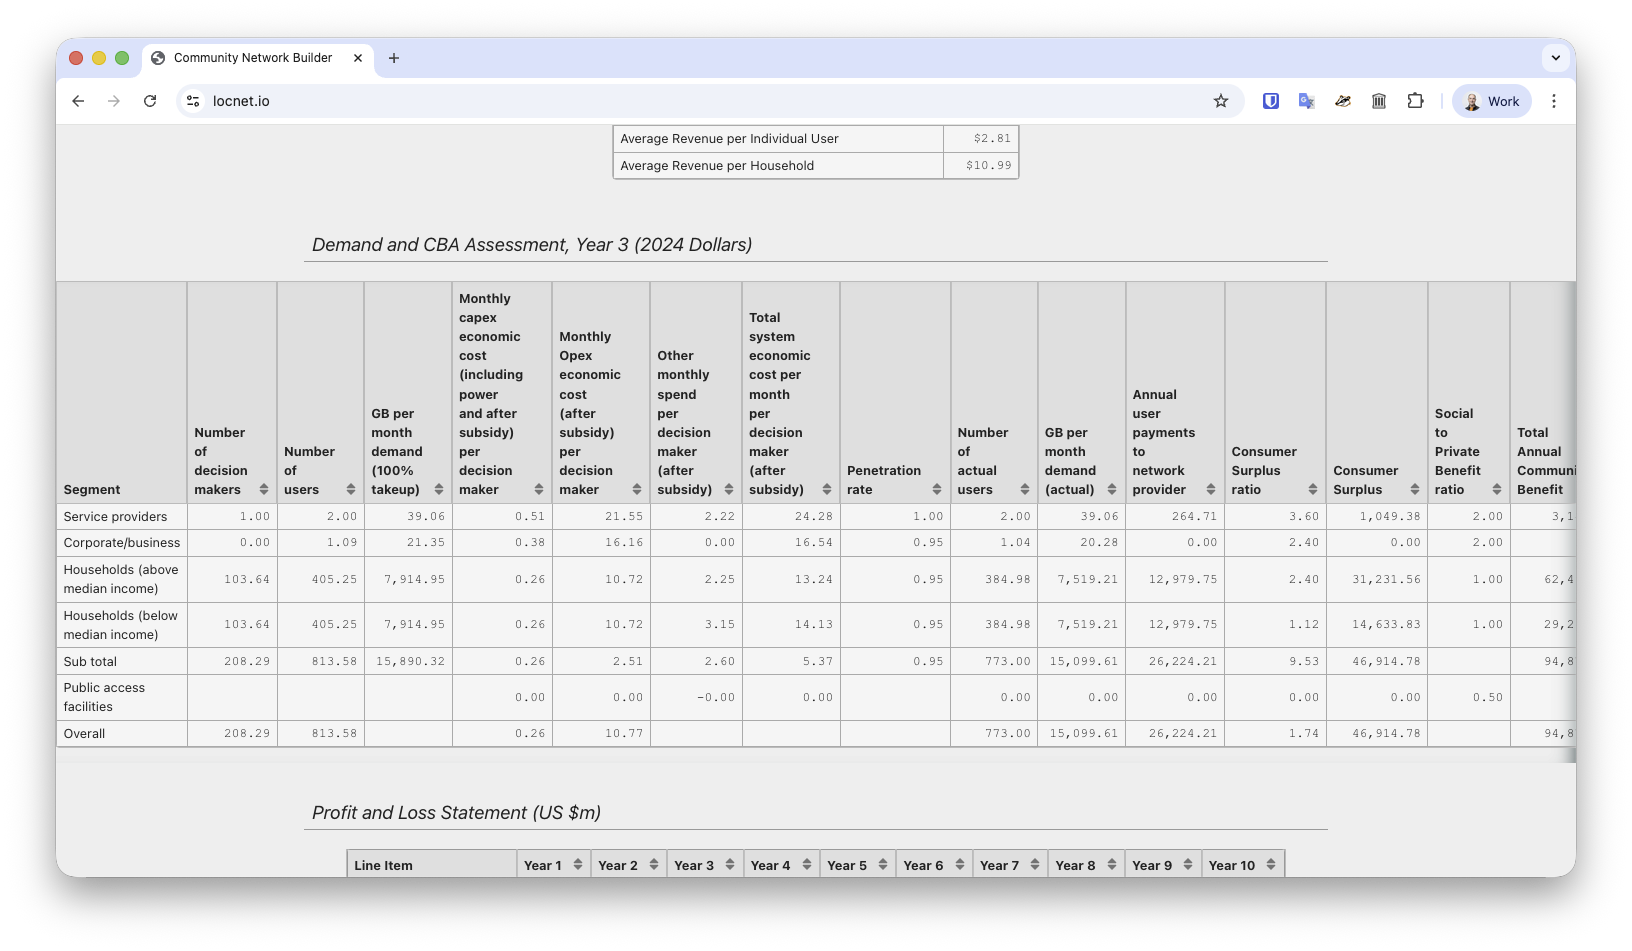The width and height of the screenshot is (1632, 951).
Task: Sort by Penetration rate
Action: pyautogui.click(x=936, y=489)
